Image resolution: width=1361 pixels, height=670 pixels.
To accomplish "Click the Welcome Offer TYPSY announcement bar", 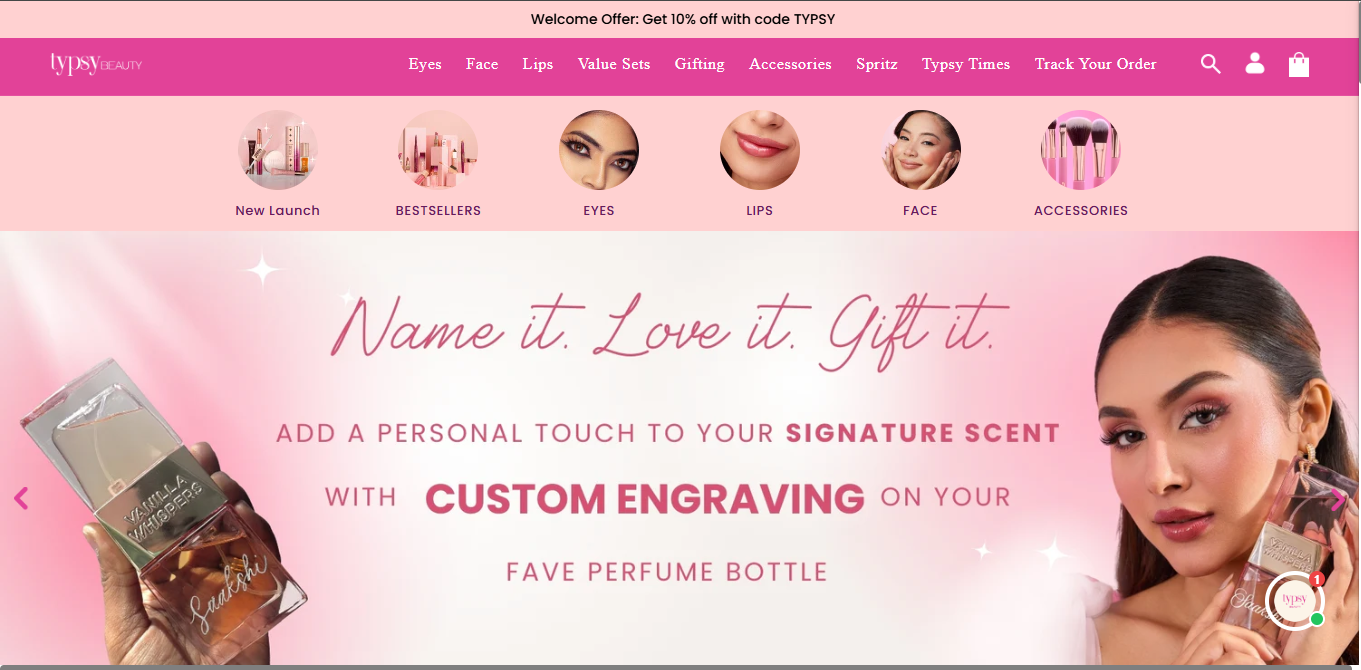I will tap(680, 19).
